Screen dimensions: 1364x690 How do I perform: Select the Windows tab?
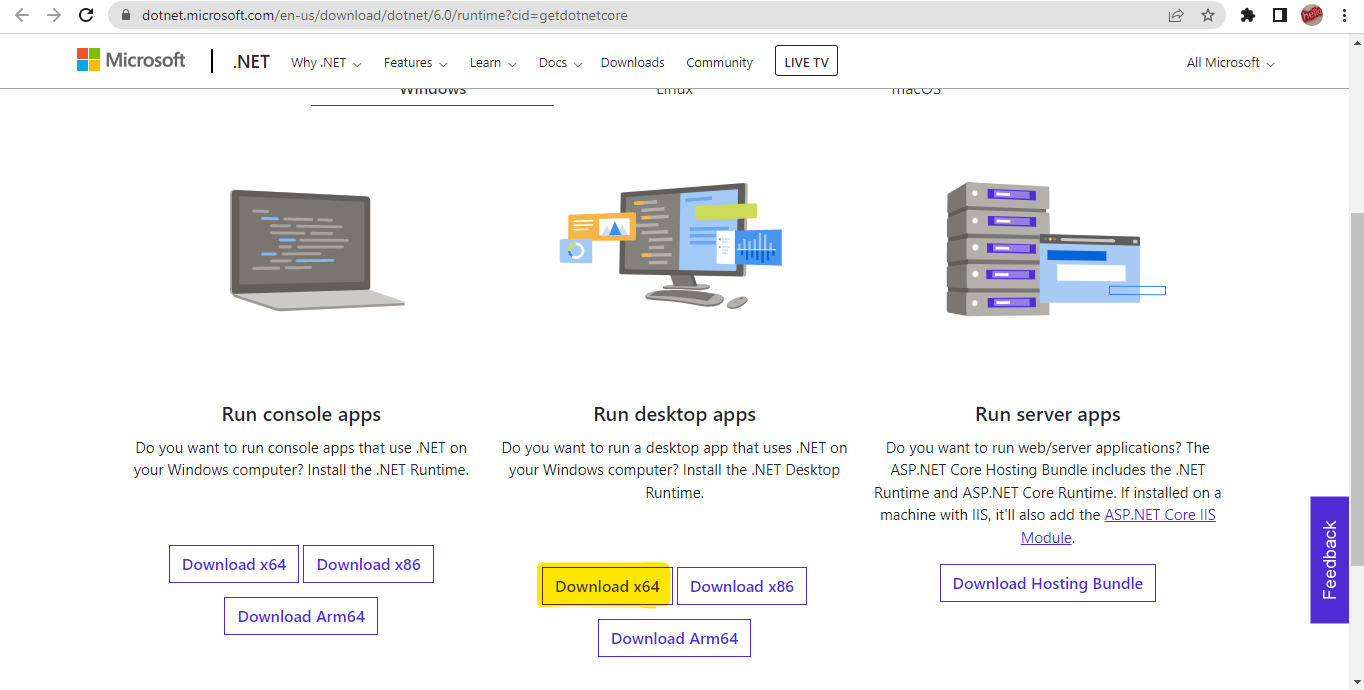(x=432, y=93)
